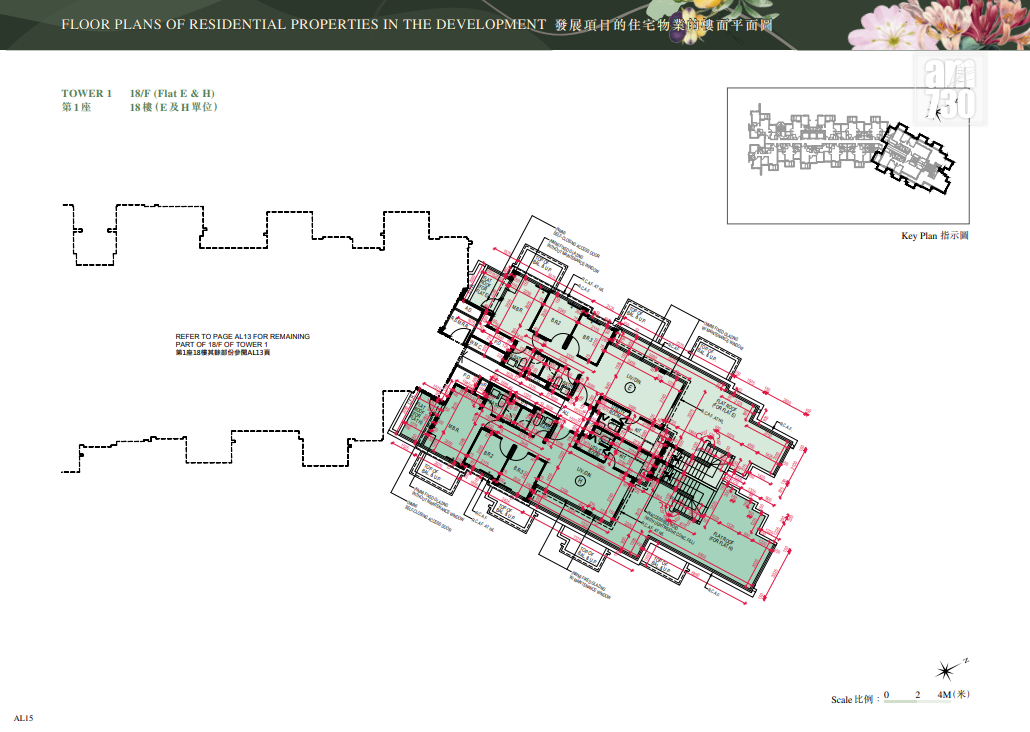Click the Flat Roof (For Flat H) area
This screenshot has width=1030, height=732.
click(721, 540)
